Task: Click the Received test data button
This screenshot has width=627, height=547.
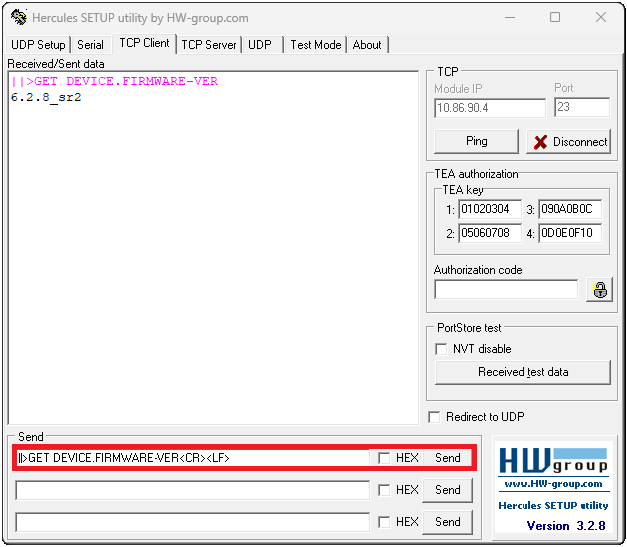Action: [x=522, y=372]
